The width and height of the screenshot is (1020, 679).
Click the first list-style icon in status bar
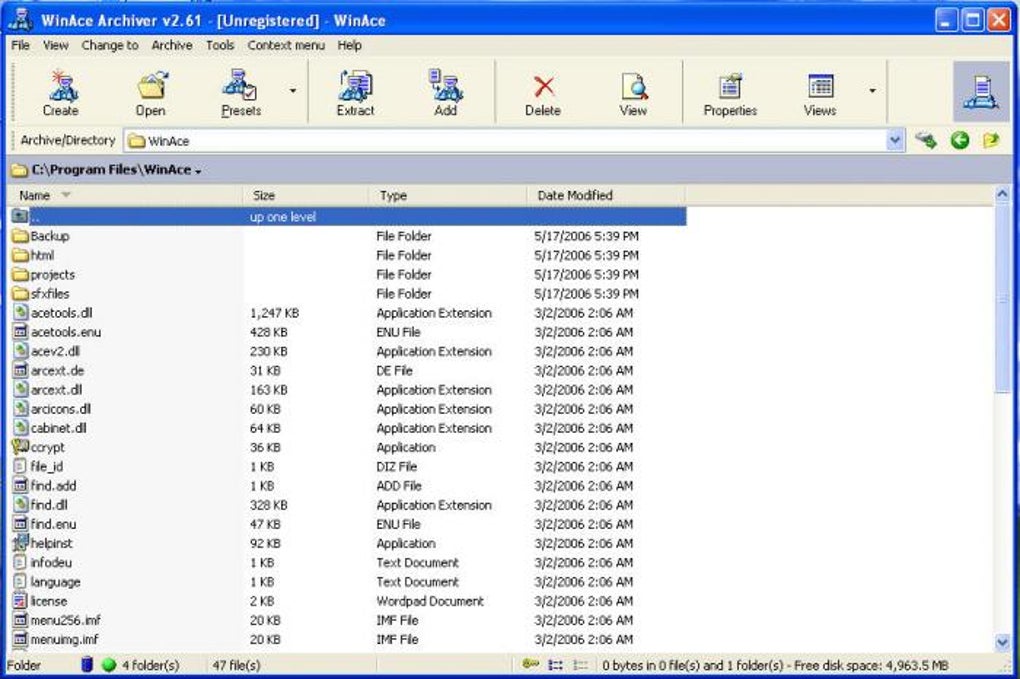coord(556,665)
